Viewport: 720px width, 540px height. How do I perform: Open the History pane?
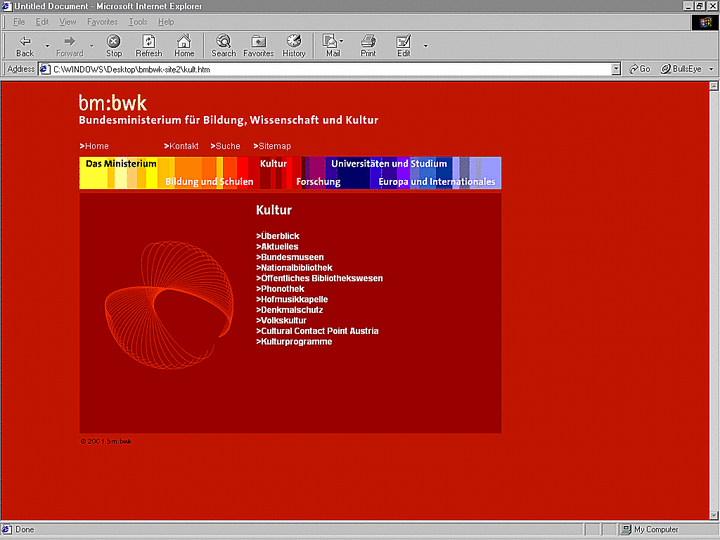(x=294, y=46)
